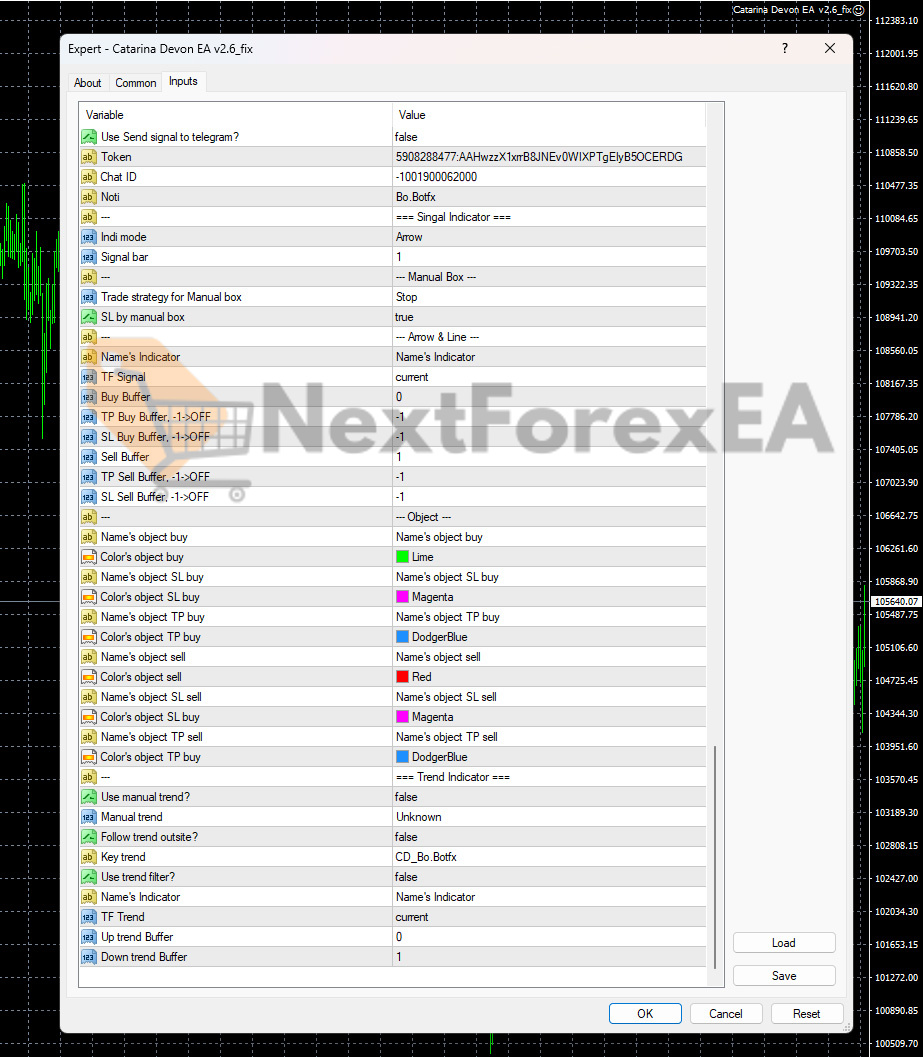
Task: Click the Token value field
Action: click(x=539, y=157)
